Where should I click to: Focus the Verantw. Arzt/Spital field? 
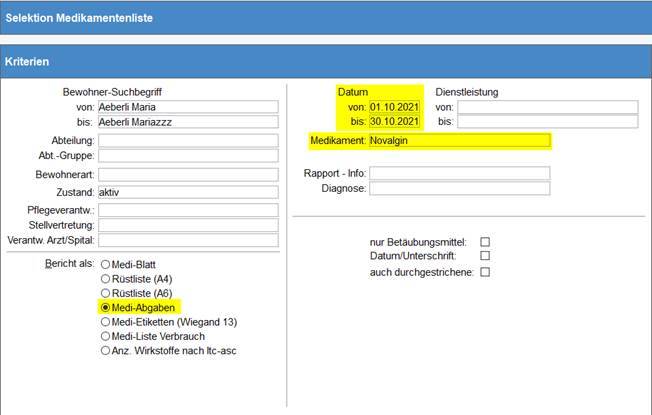tap(188, 240)
